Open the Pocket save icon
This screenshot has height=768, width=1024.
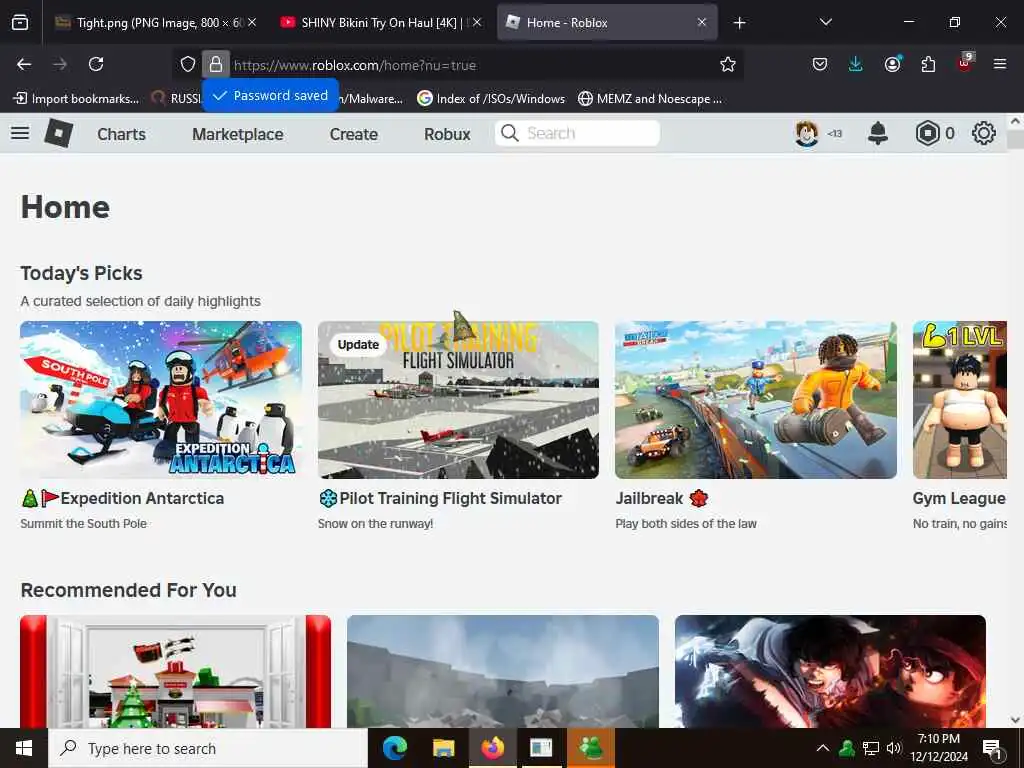point(820,64)
